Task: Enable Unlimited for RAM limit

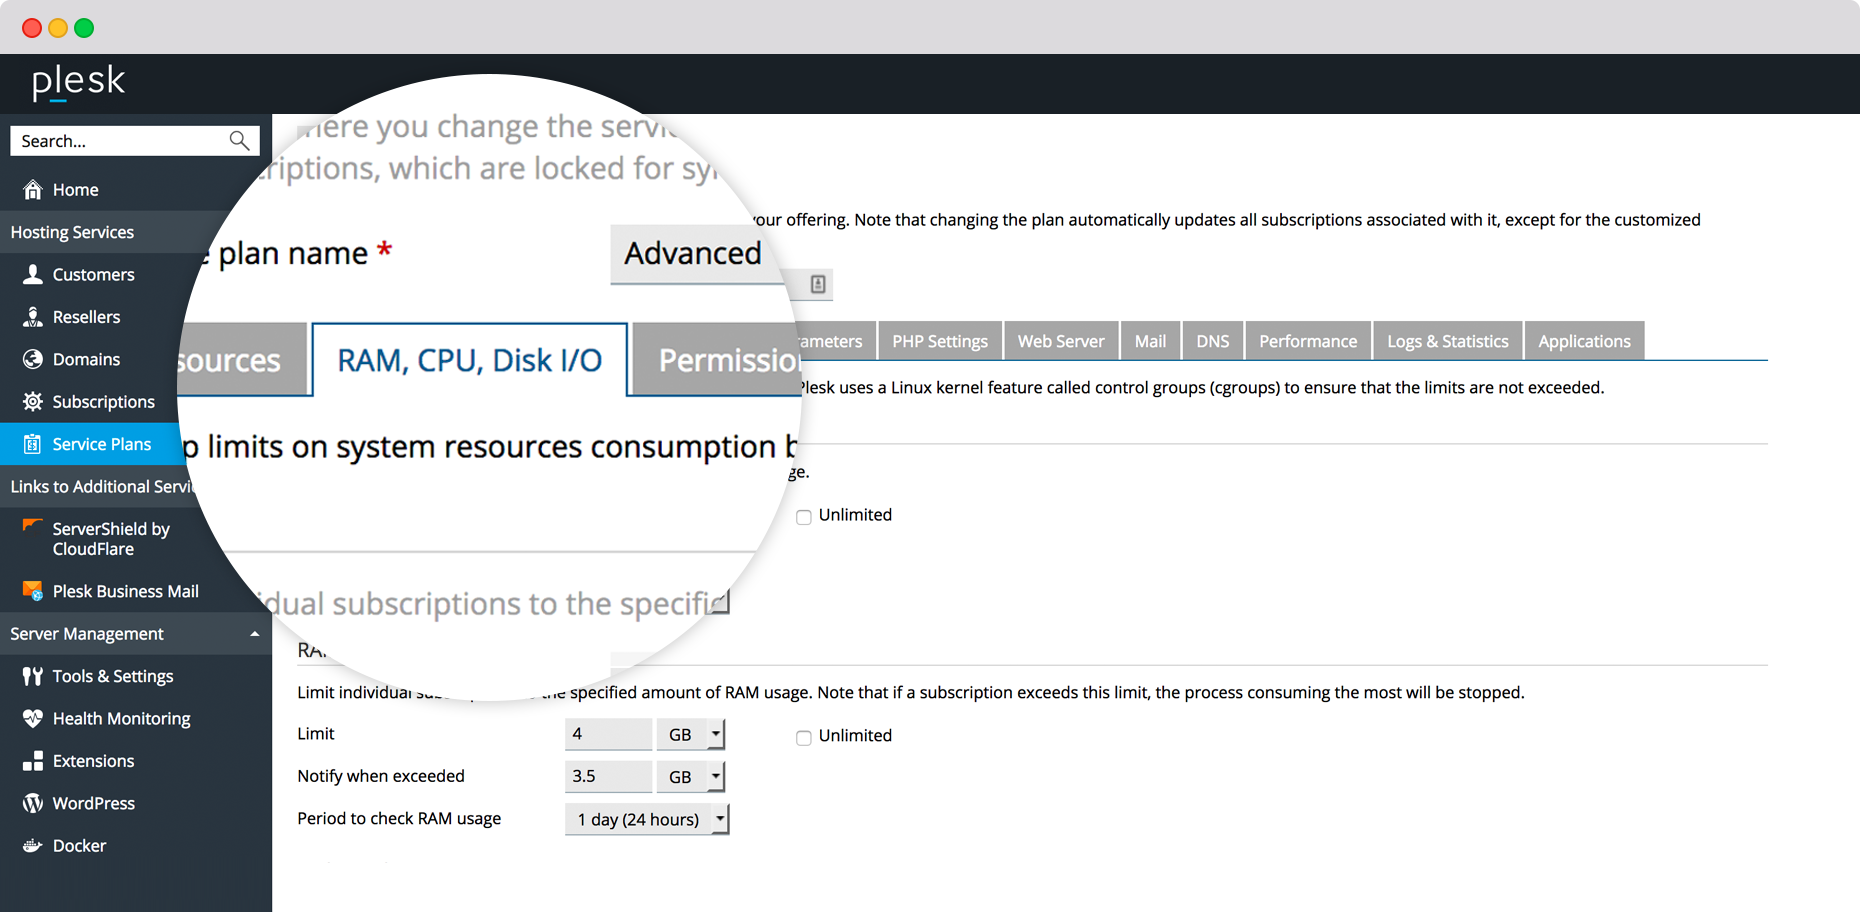Action: [803, 737]
